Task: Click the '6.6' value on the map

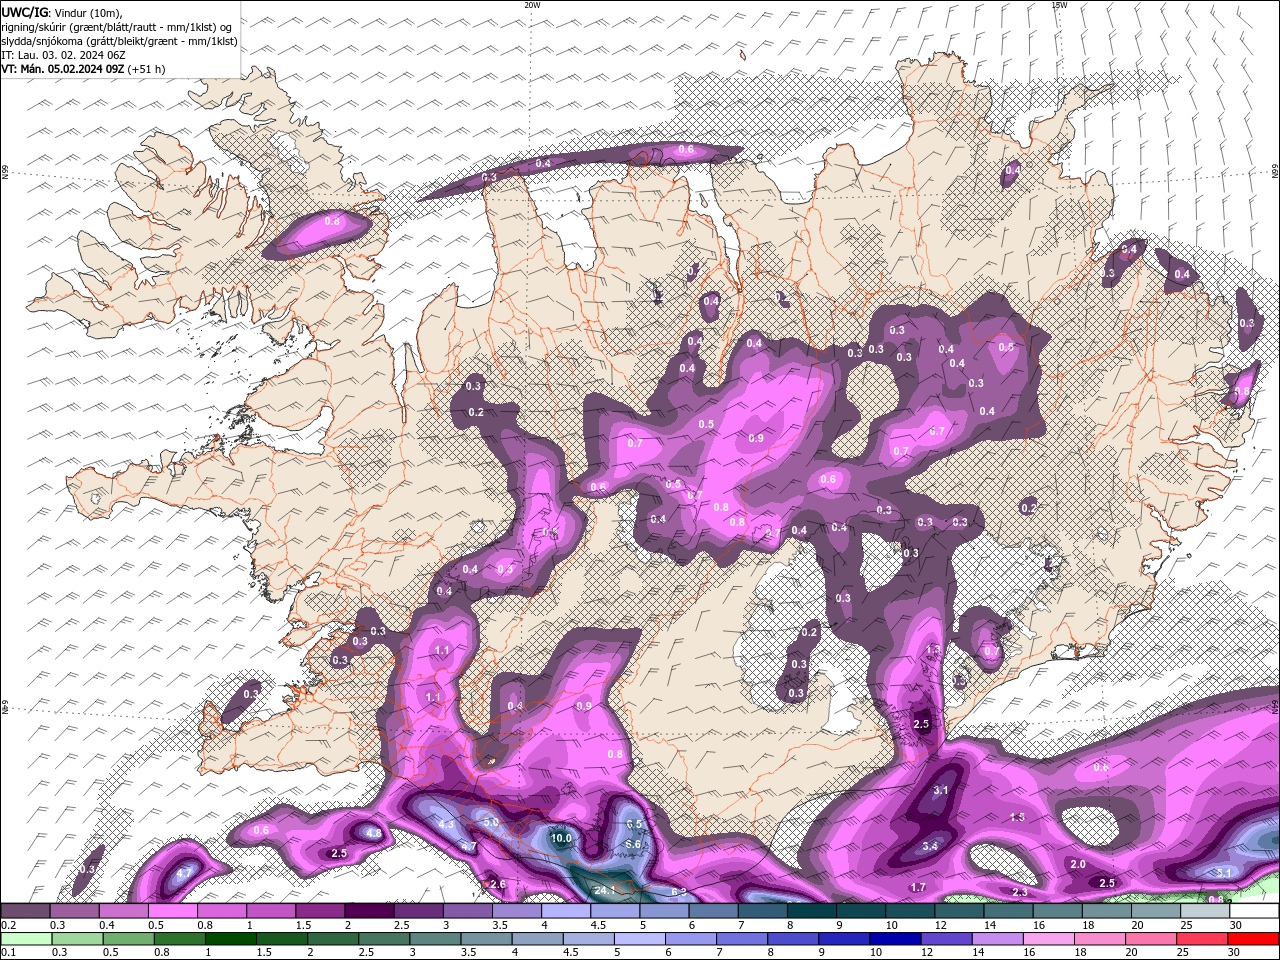Action: 633,845
